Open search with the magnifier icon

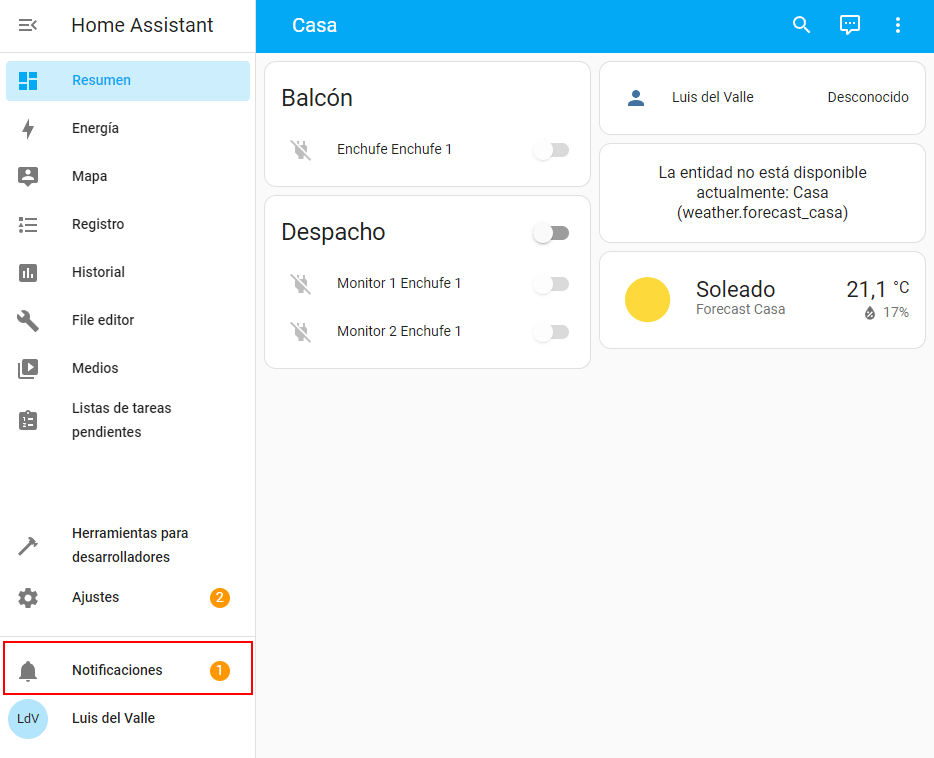(x=801, y=25)
